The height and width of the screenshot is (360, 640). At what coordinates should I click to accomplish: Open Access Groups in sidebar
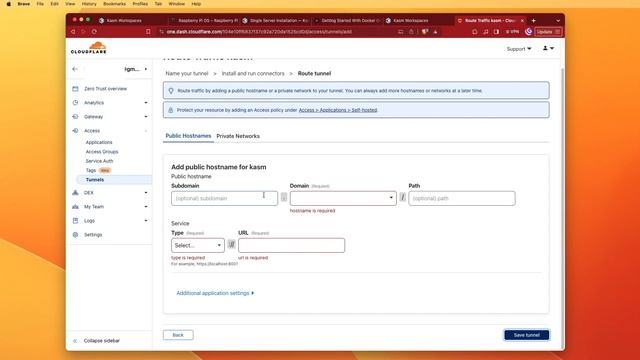coord(102,151)
